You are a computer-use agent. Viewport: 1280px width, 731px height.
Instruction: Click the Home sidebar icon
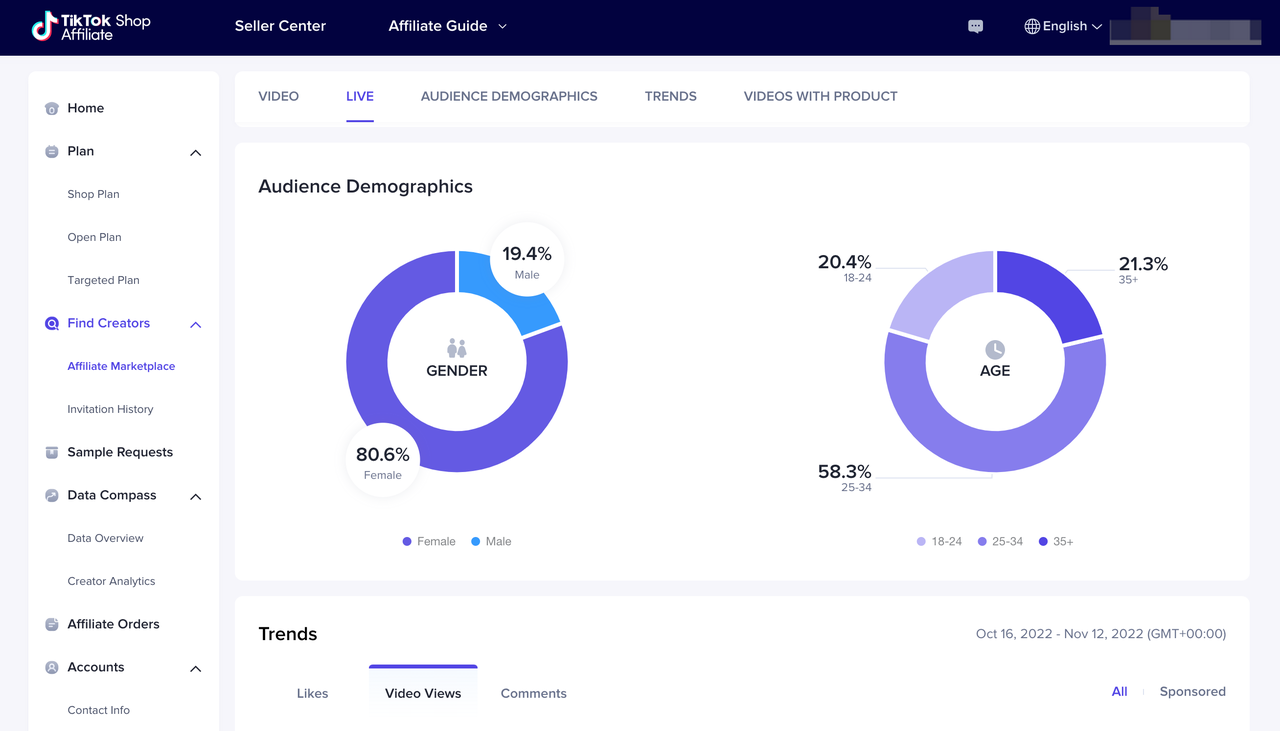[52, 109]
